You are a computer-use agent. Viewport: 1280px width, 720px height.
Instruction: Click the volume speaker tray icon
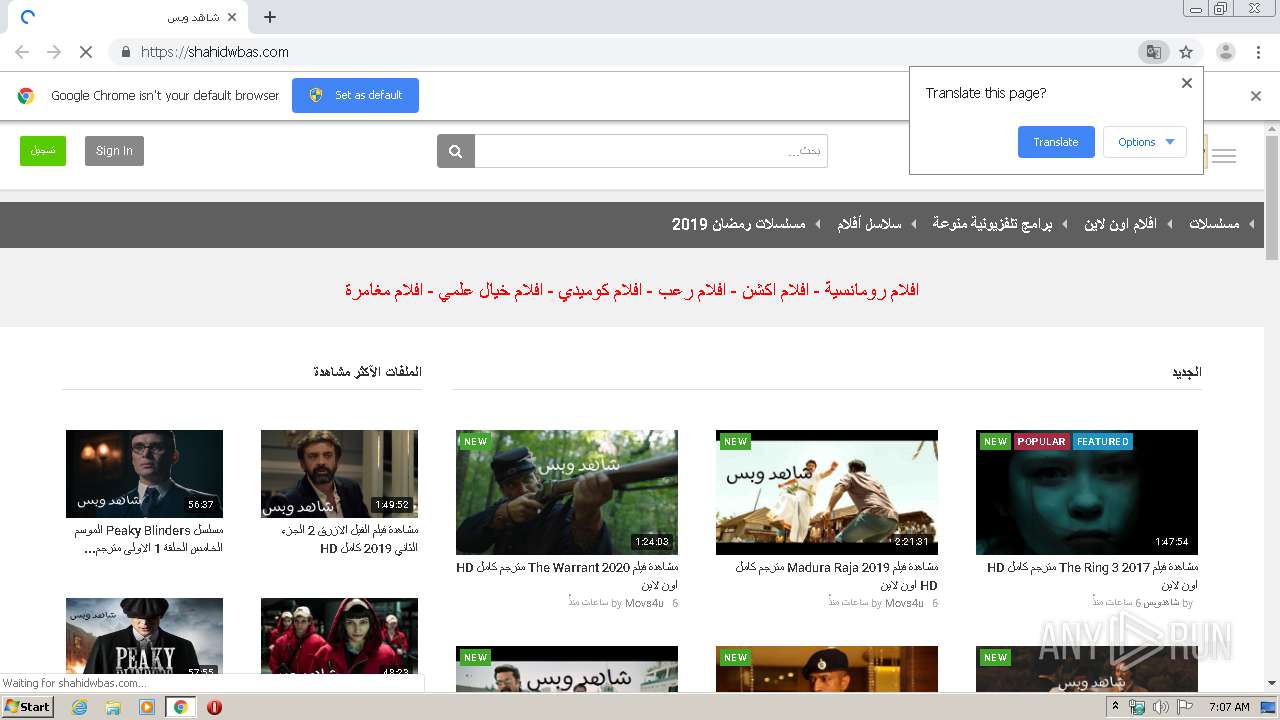[x=1160, y=707]
